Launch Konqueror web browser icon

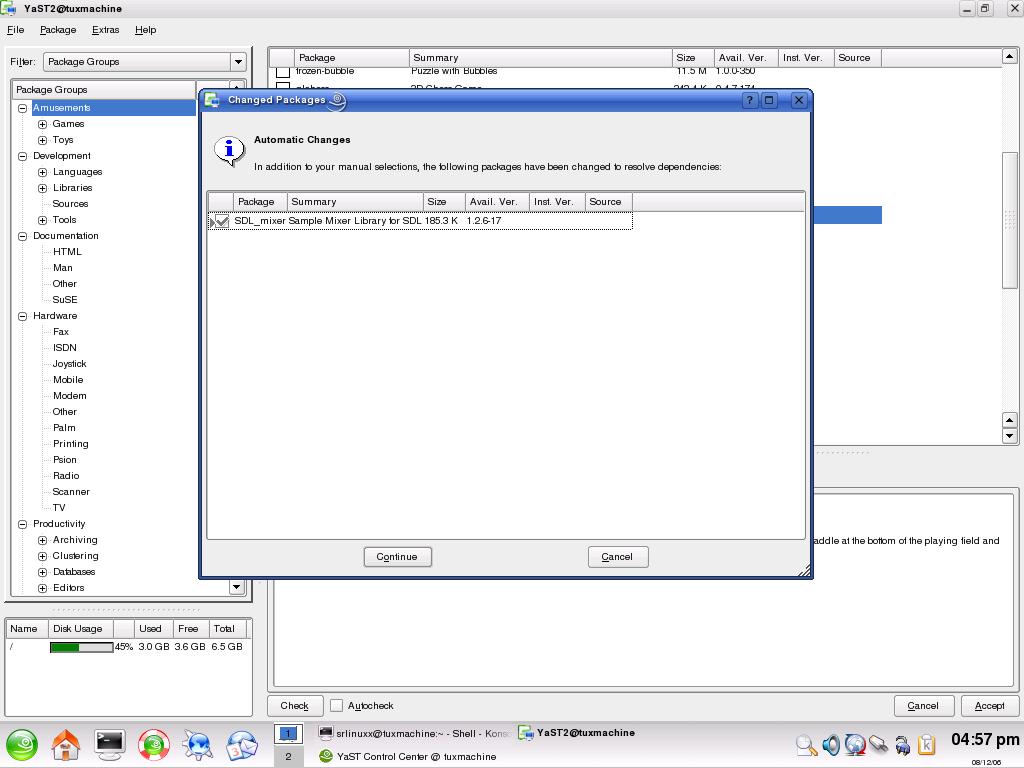click(197, 745)
